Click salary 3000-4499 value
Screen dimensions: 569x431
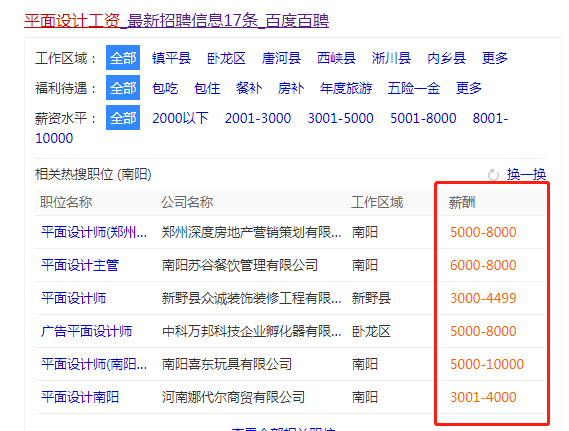coord(483,298)
